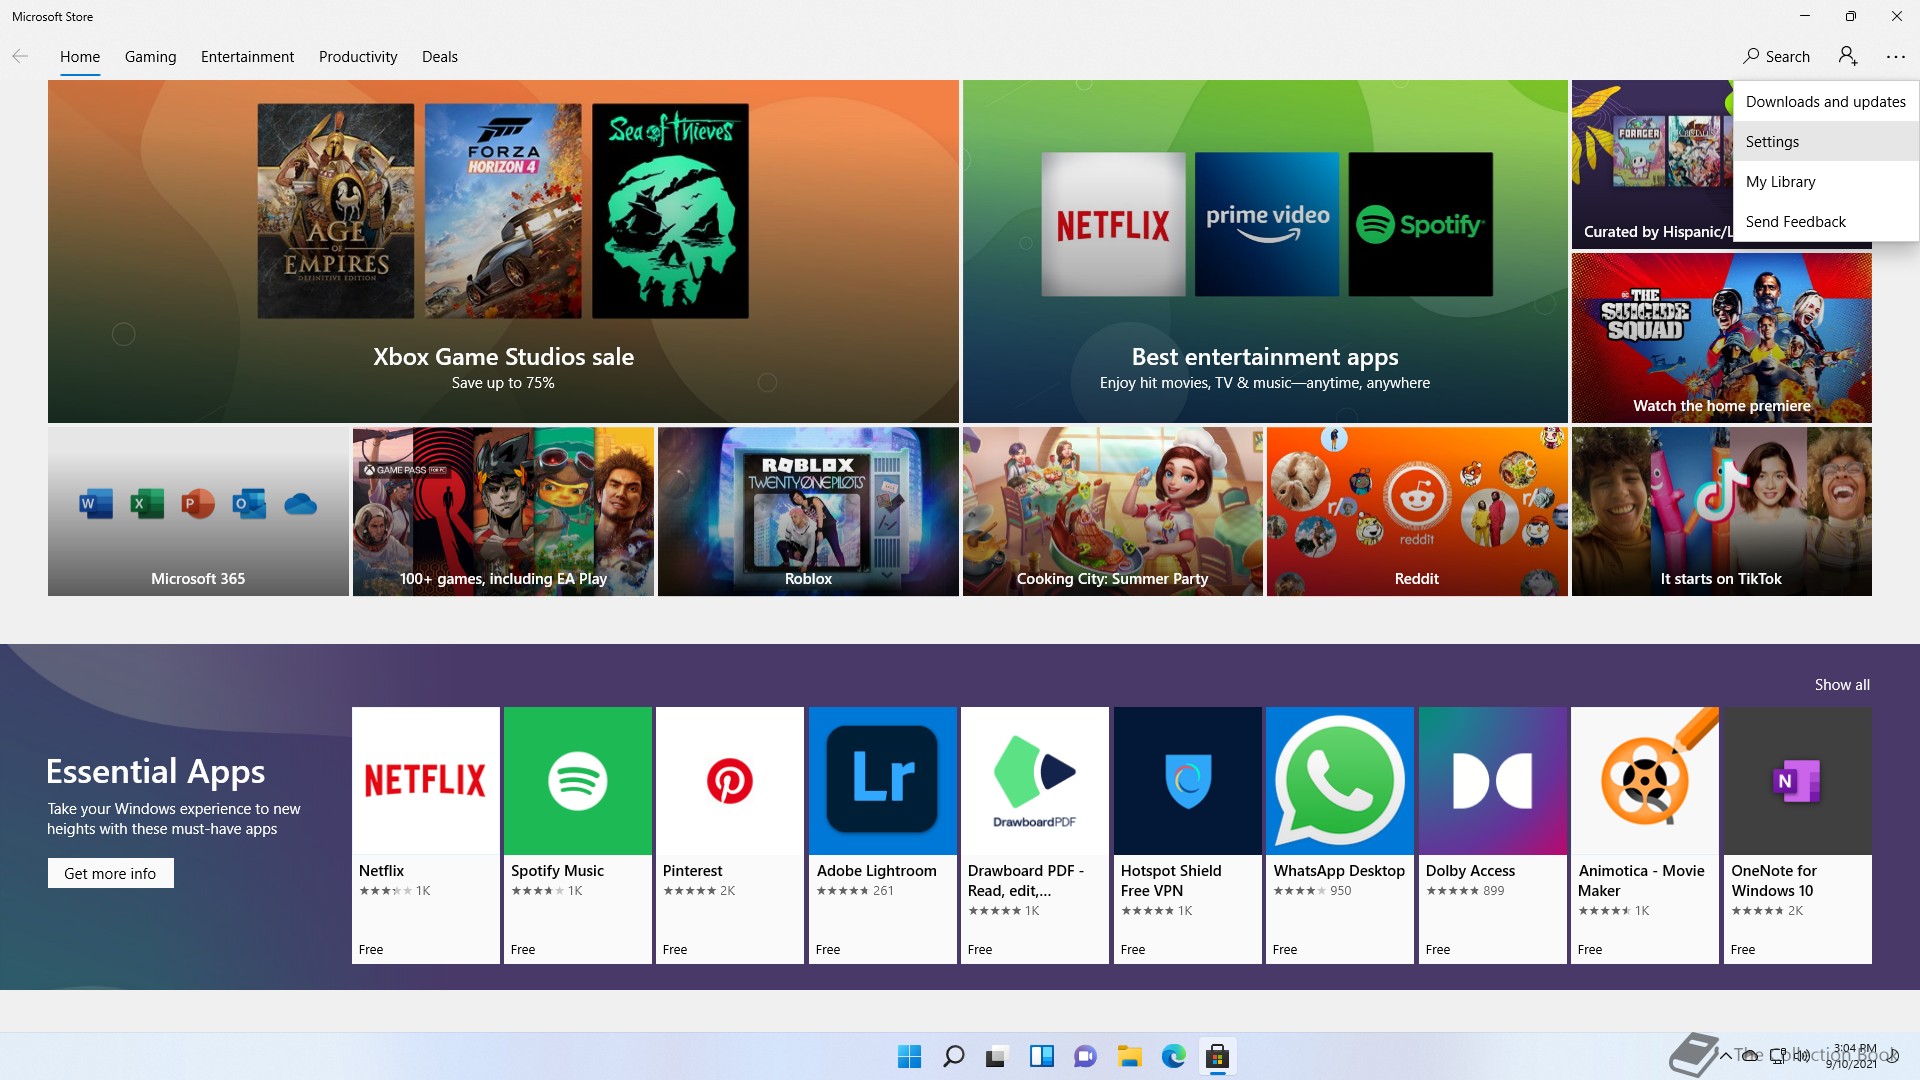The height and width of the screenshot is (1080, 1920).
Task: Click the Microsoft Store taskbar icon
Action: tap(1217, 1056)
